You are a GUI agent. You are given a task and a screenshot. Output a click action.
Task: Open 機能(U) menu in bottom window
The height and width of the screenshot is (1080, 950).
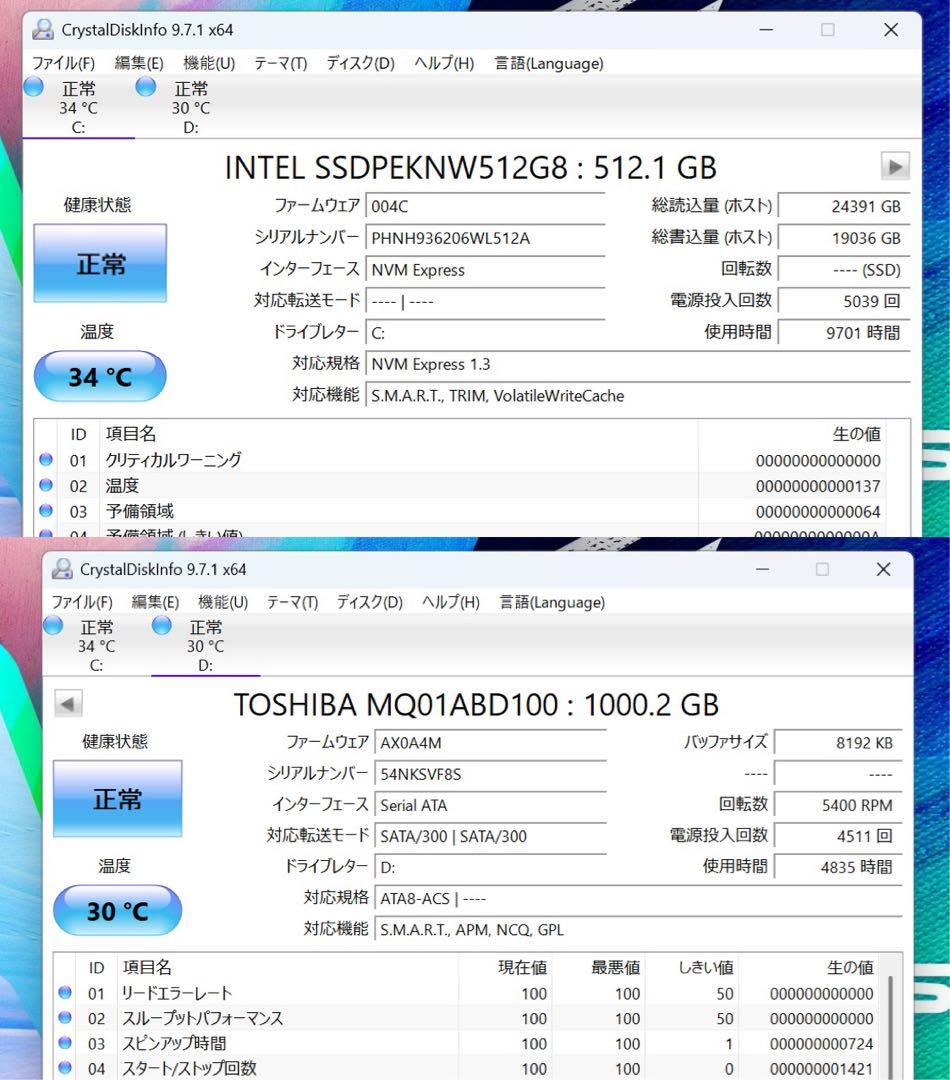tap(223, 602)
